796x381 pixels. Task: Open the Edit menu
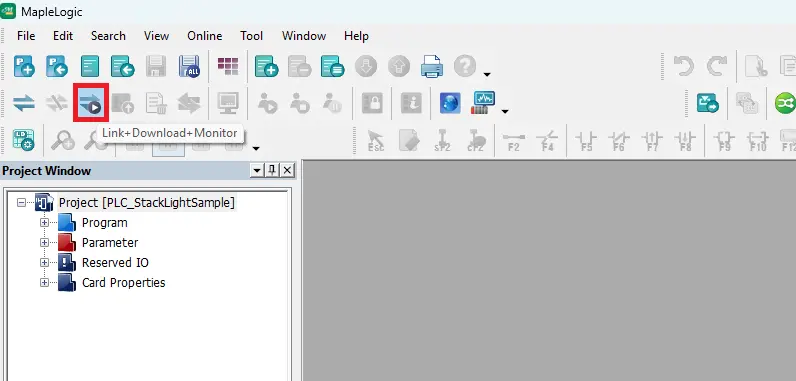coord(63,36)
